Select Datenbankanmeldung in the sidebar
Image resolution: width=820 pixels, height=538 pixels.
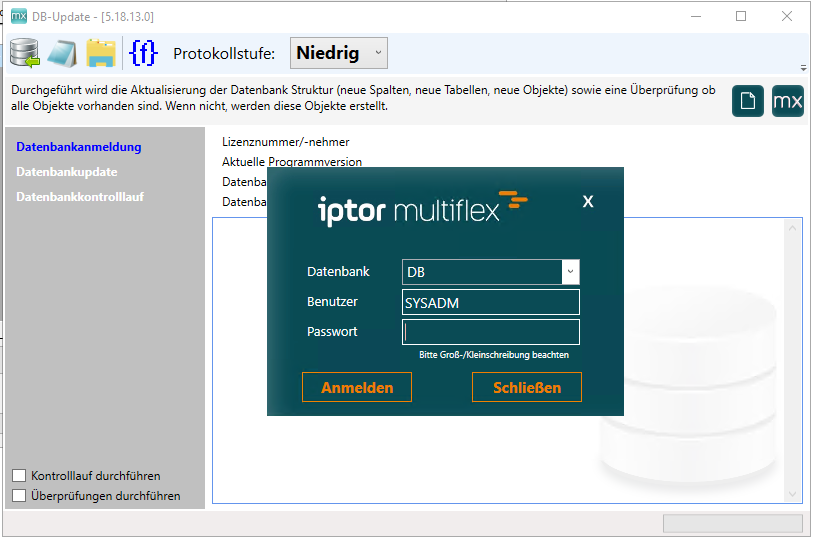click(x=79, y=147)
